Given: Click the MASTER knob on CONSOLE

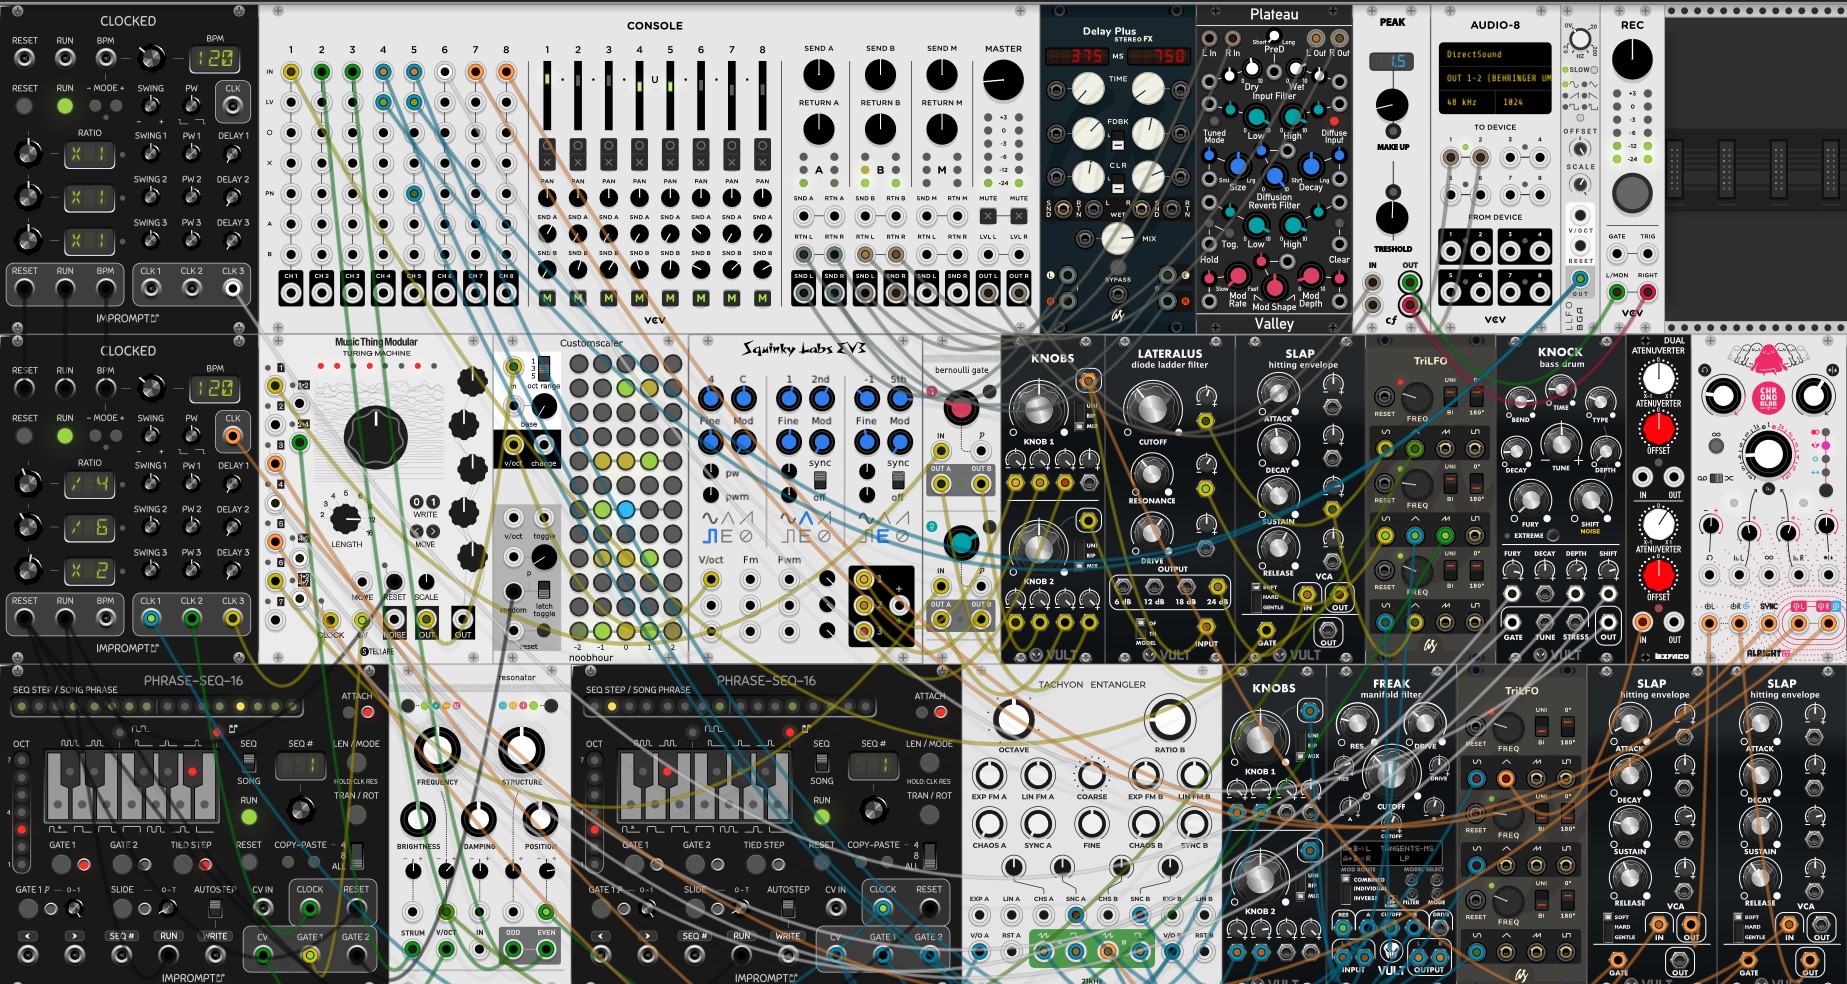Looking at the screenshot, I should tap(1003, 80).
